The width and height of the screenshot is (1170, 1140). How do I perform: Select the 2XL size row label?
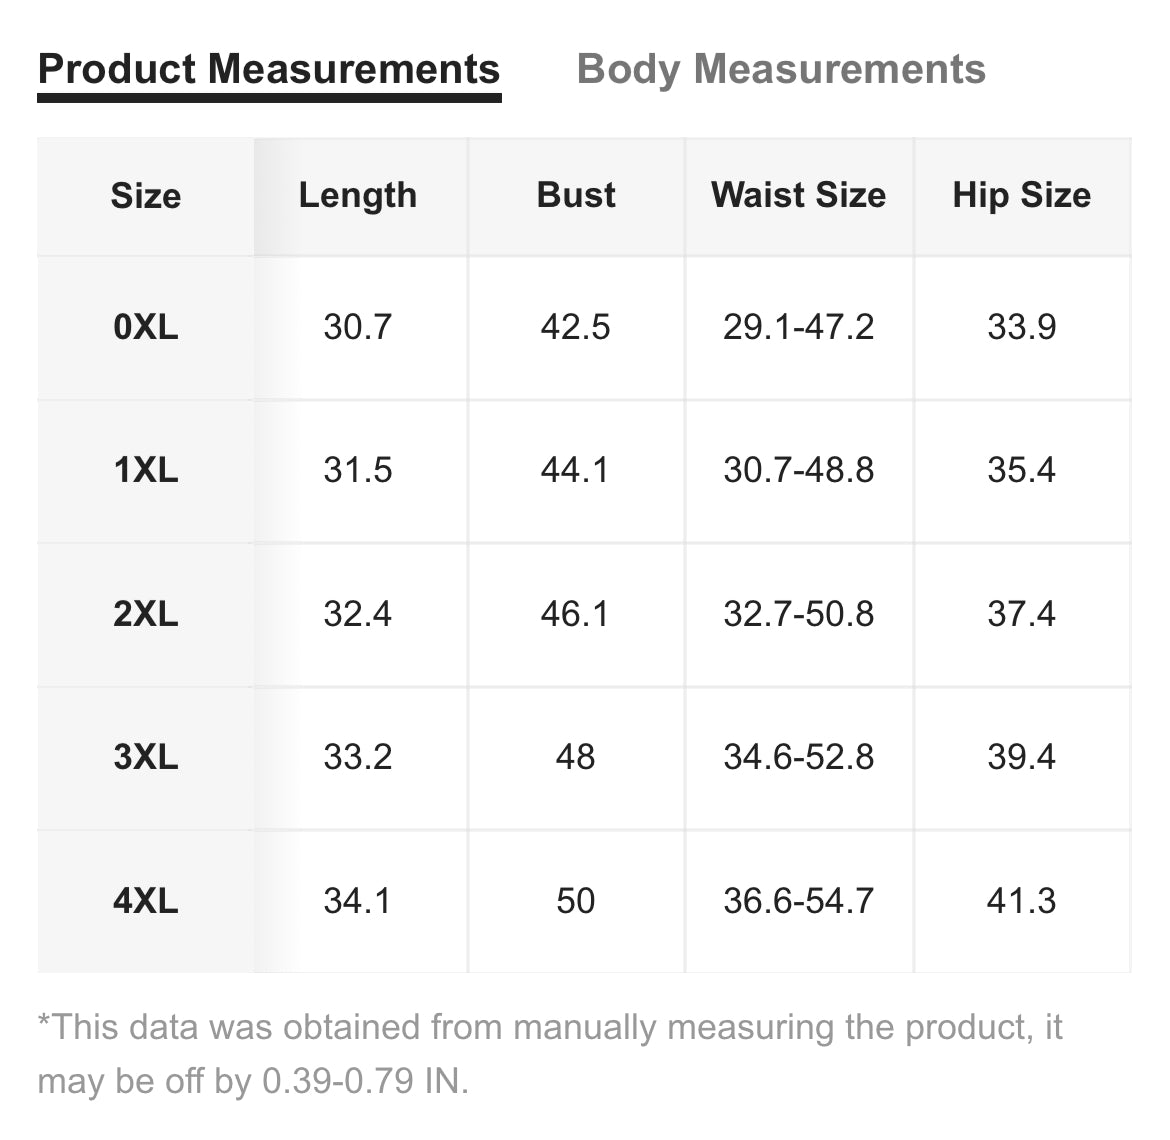(x=146, y=614)
